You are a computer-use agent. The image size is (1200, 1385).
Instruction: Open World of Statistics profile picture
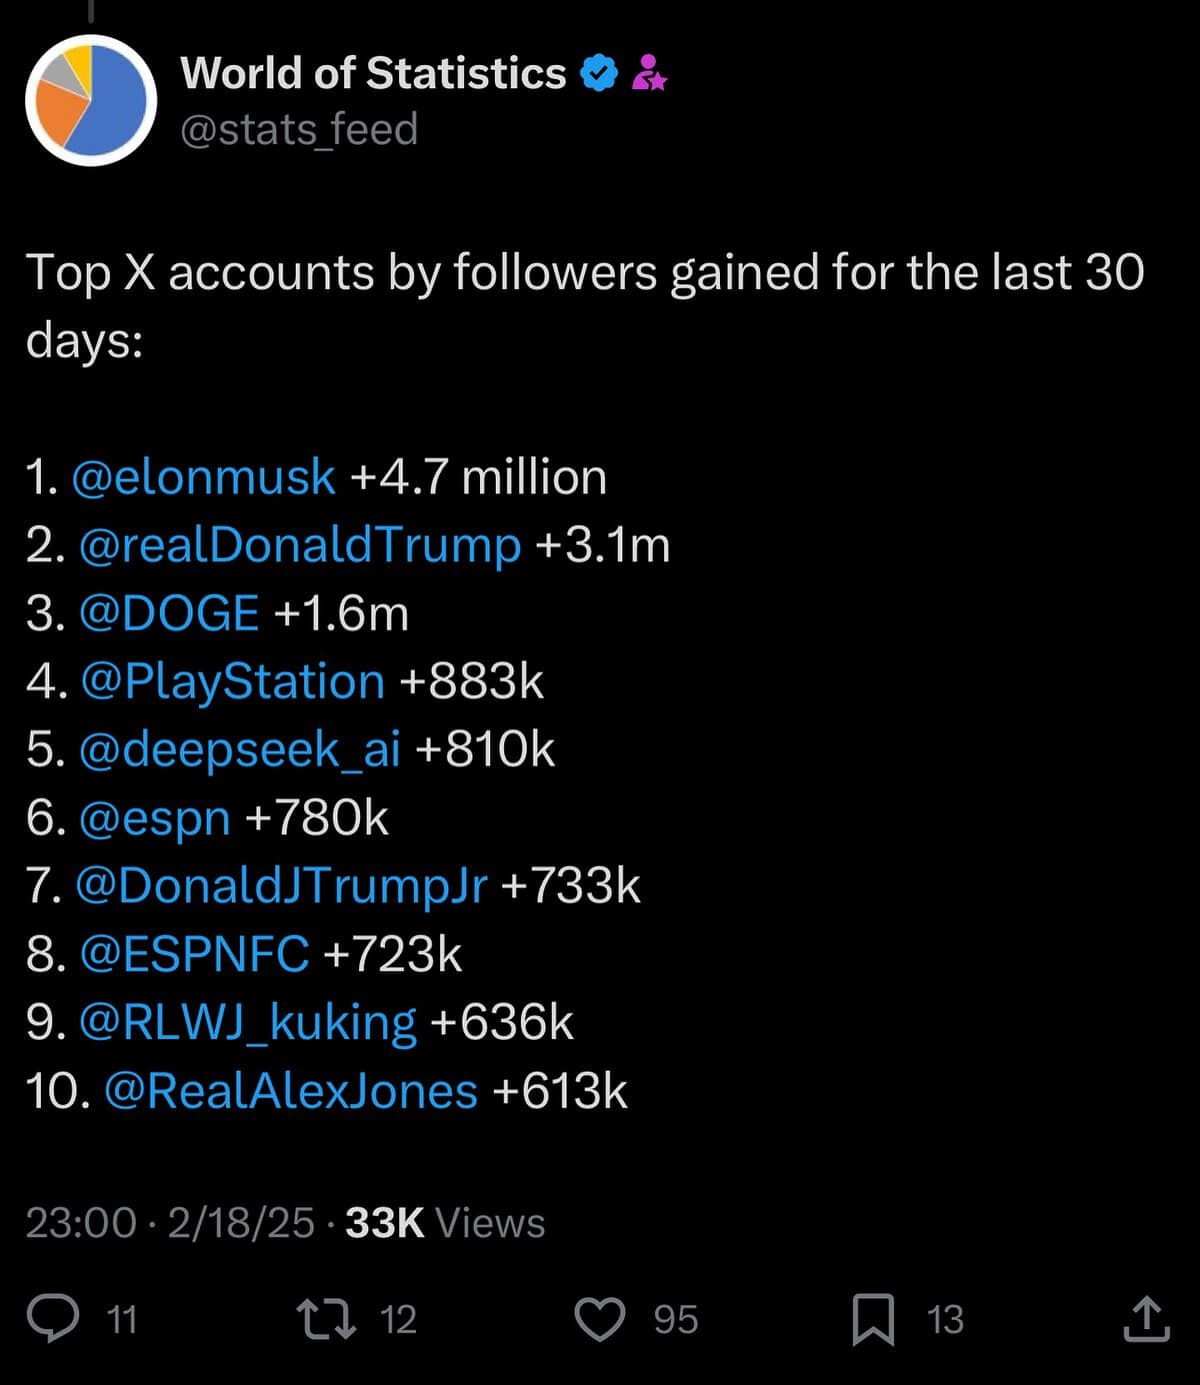coord(91,100)
